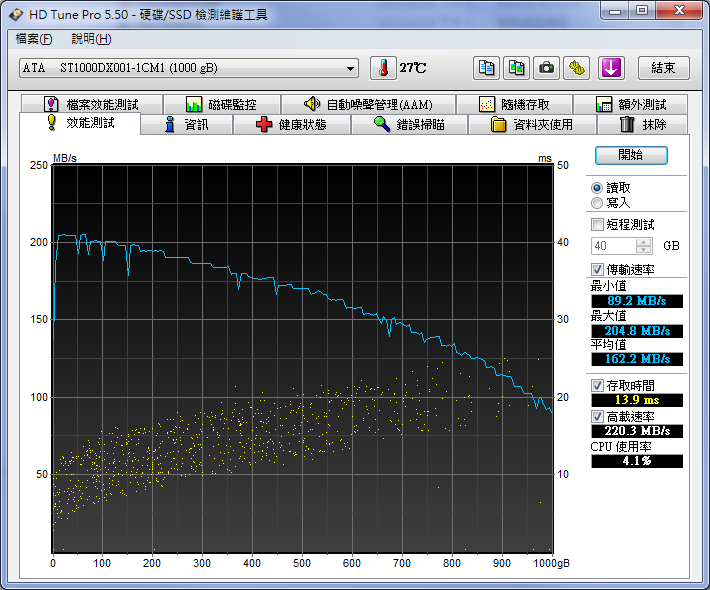
Task: Click the thermometer temperature icon
Action: [x=383, y=68]
